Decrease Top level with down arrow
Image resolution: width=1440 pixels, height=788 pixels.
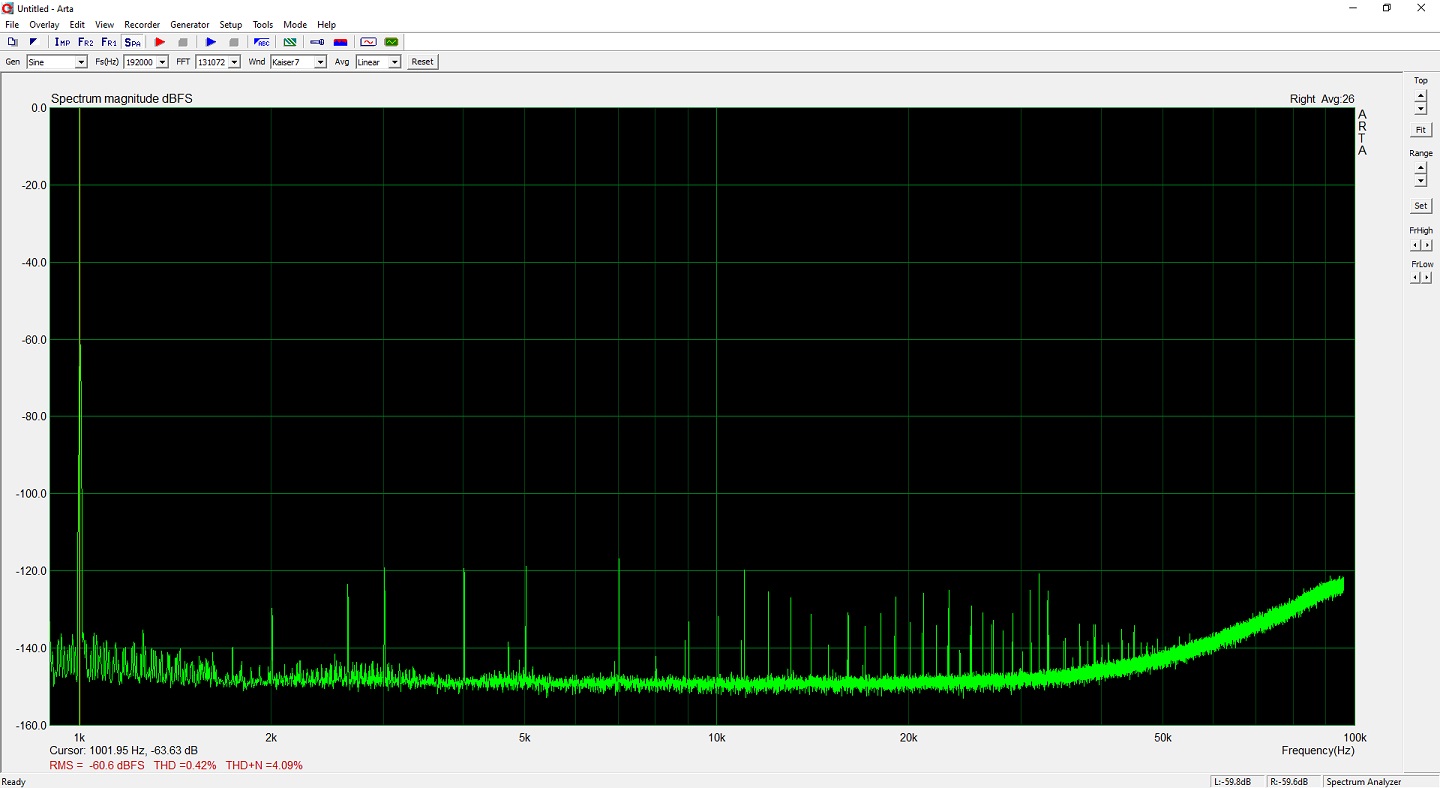[x=1421, y=108]
